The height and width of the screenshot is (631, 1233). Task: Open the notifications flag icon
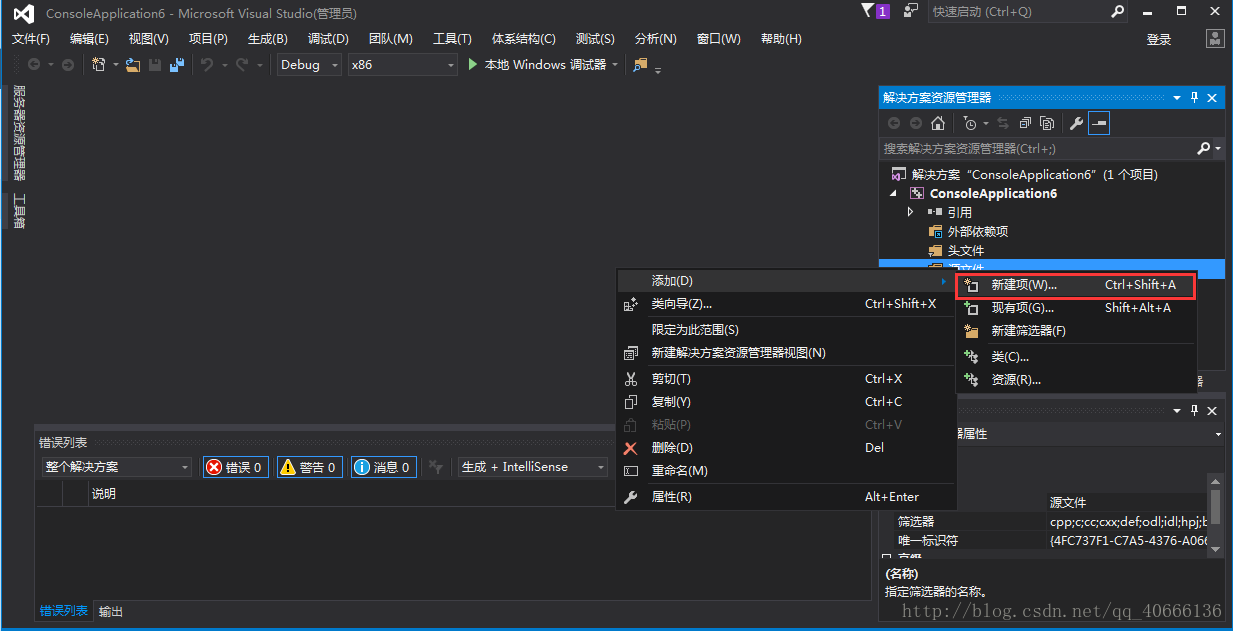point(867,11)
